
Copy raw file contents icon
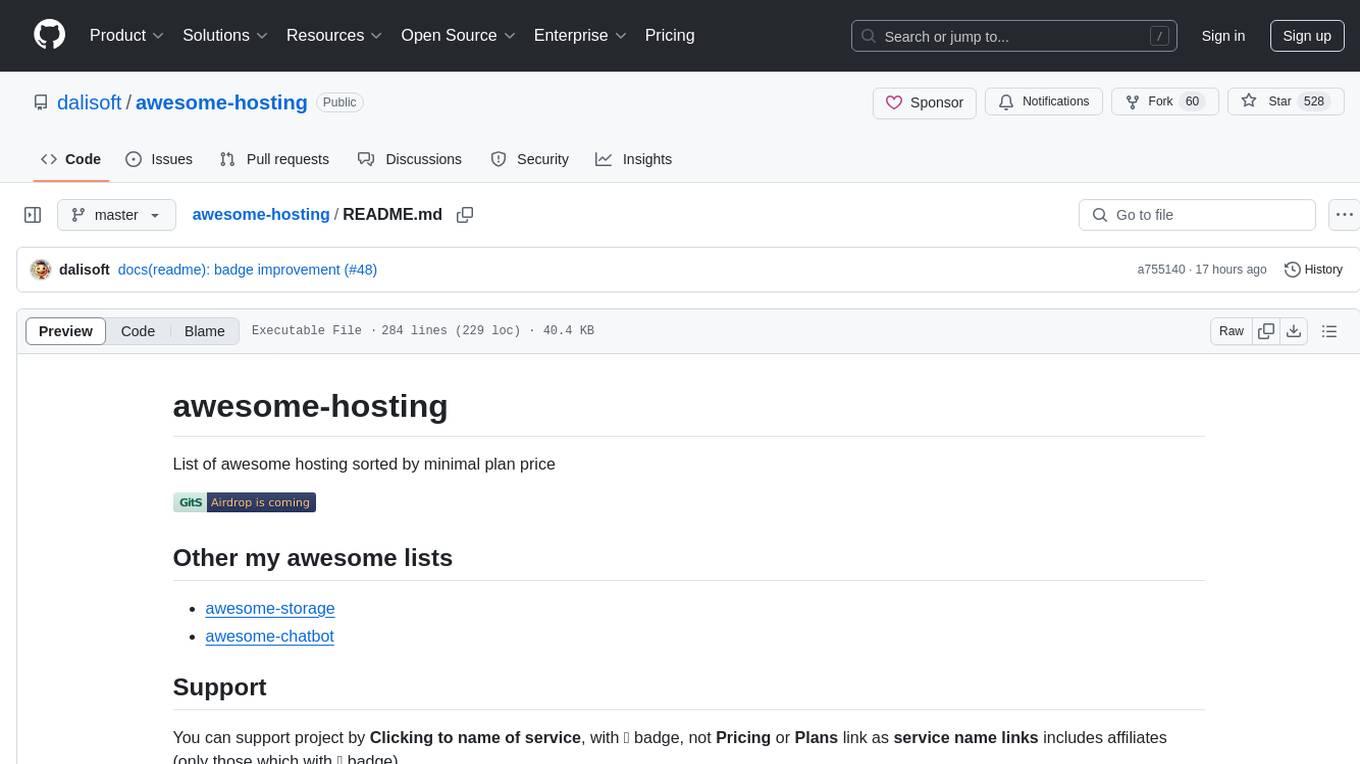pyautogui.click(x=1266, y=331)
